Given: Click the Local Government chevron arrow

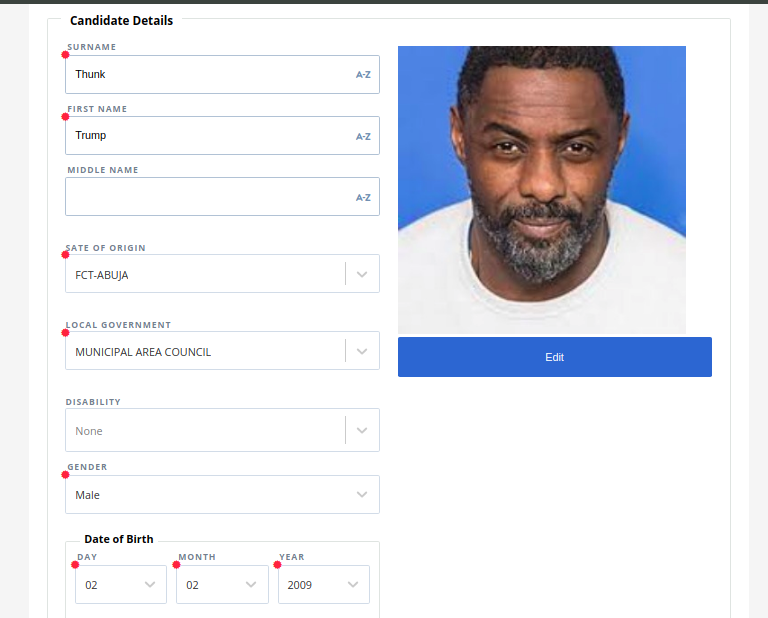Looking at the screenshot, I should (362, 351).
